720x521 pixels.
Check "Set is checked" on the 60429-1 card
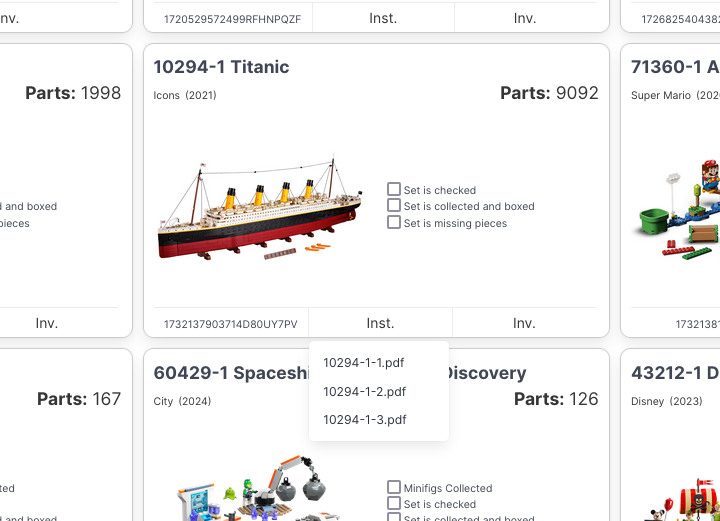(394, 504)
